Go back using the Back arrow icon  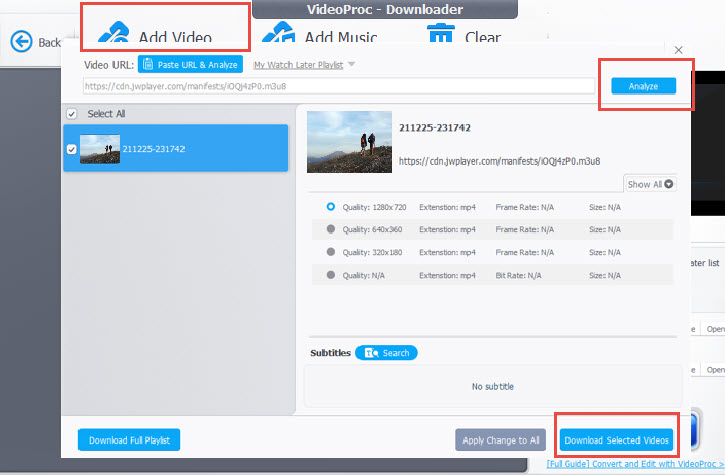[21, 42]
